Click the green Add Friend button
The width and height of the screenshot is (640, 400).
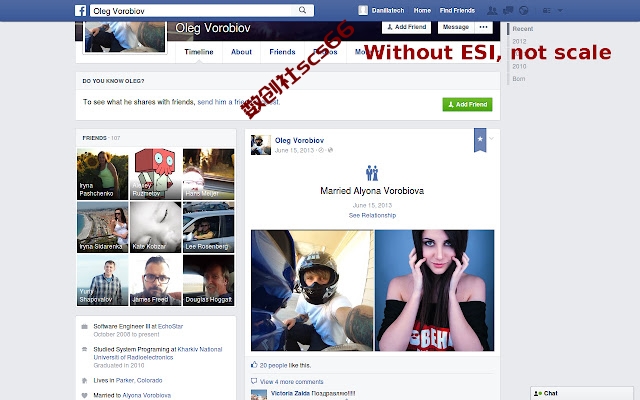[x=467, y=104]
